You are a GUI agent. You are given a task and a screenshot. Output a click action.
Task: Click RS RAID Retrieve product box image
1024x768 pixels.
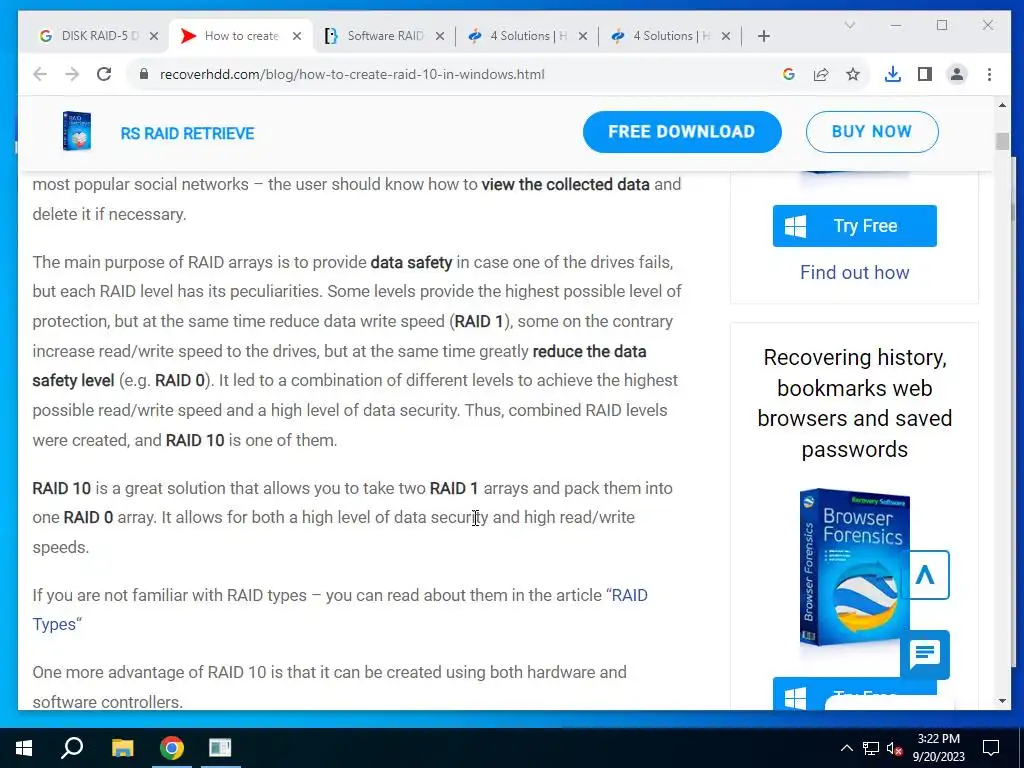pyautogui.click(x=76, y=131)
